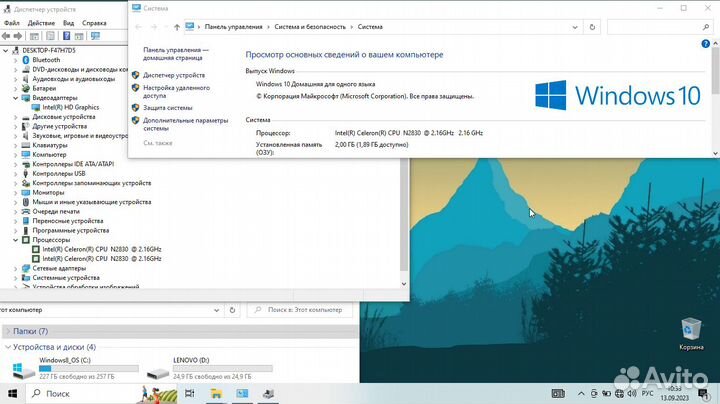Expand the Мониторы node
The height and width of the screenshot is (404, 720).
point(16,192)
